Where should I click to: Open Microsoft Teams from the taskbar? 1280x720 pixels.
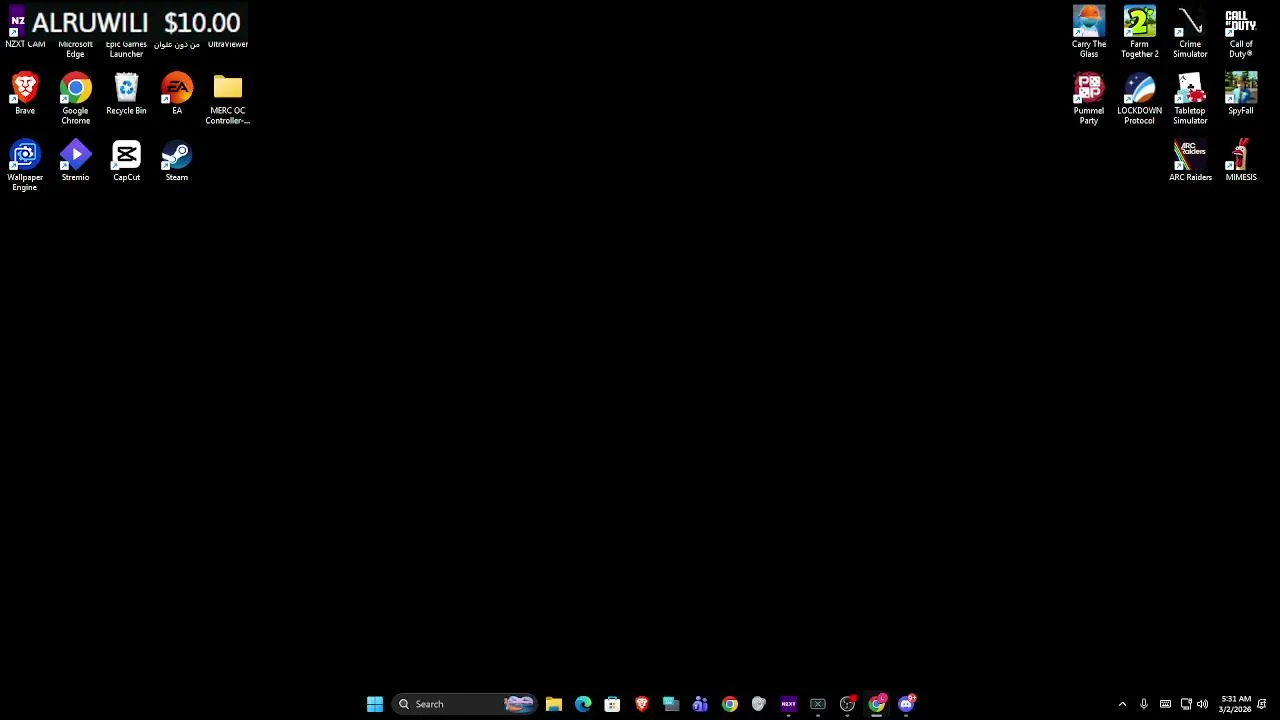(x=700, y=704)
